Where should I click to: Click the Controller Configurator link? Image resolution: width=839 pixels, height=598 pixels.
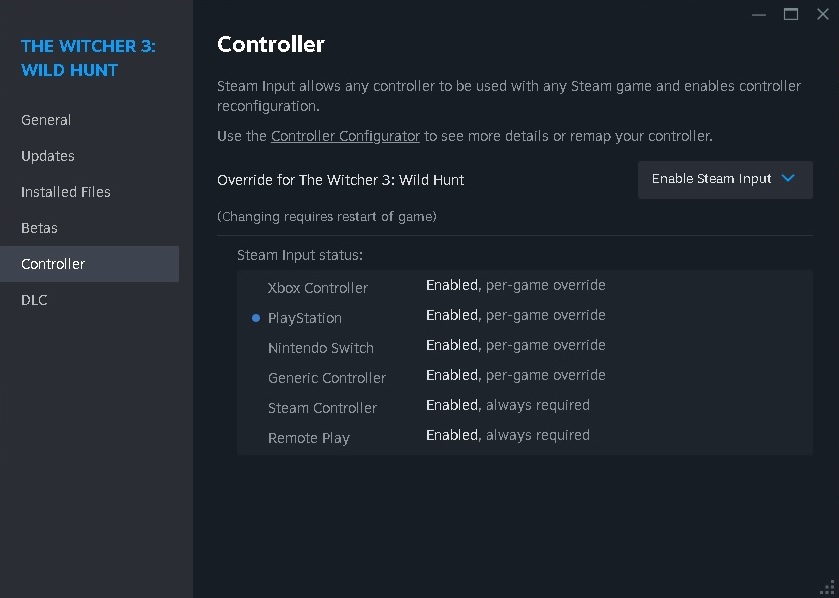point(345,136)
